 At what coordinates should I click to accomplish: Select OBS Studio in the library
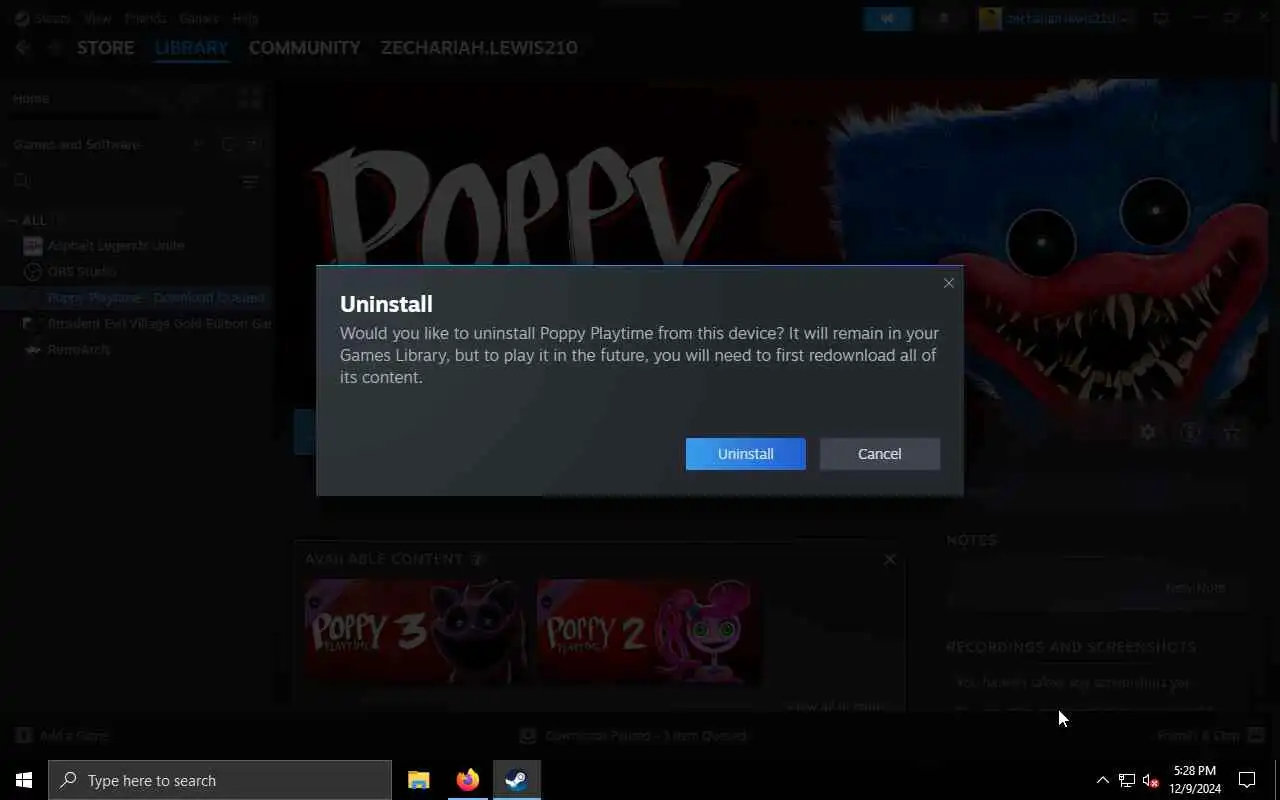click(x=82, y=271)
